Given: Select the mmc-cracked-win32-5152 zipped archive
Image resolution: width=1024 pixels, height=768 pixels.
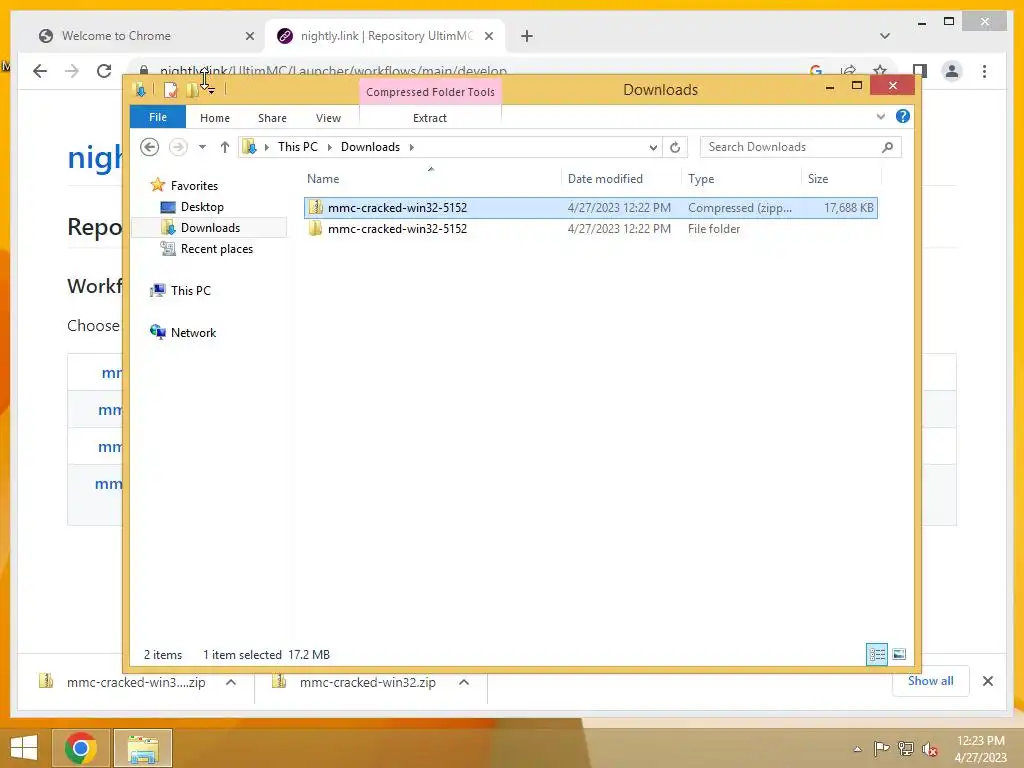Looking at the screenshot, I should coord(590,208).
